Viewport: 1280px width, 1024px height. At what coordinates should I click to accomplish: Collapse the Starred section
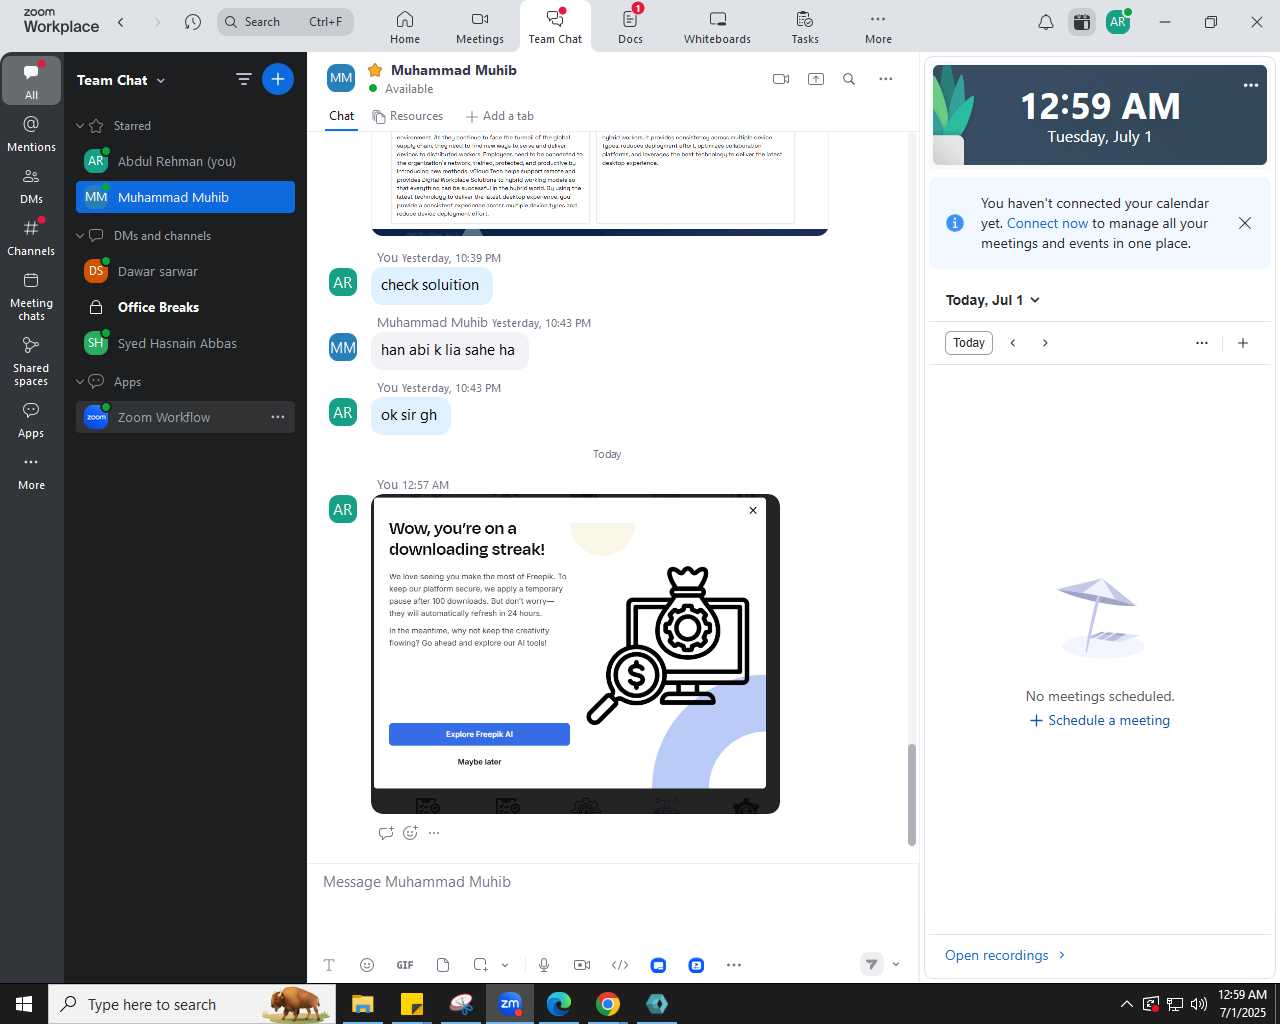tap(80, 126)
